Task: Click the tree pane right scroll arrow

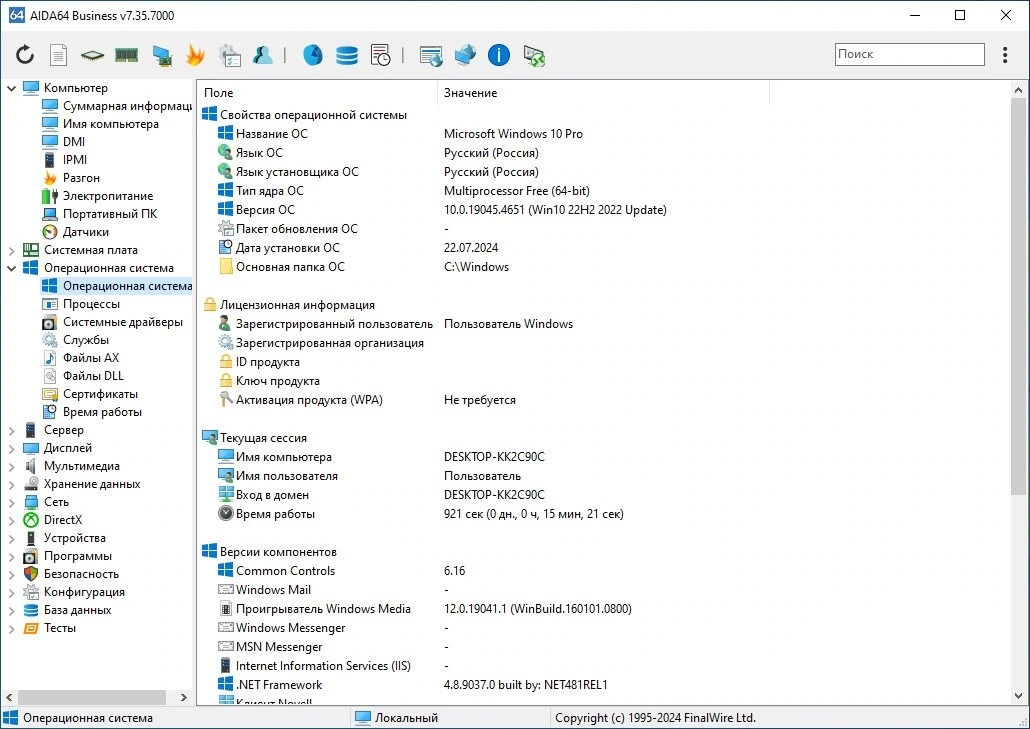Action: (x=183, y=697)
